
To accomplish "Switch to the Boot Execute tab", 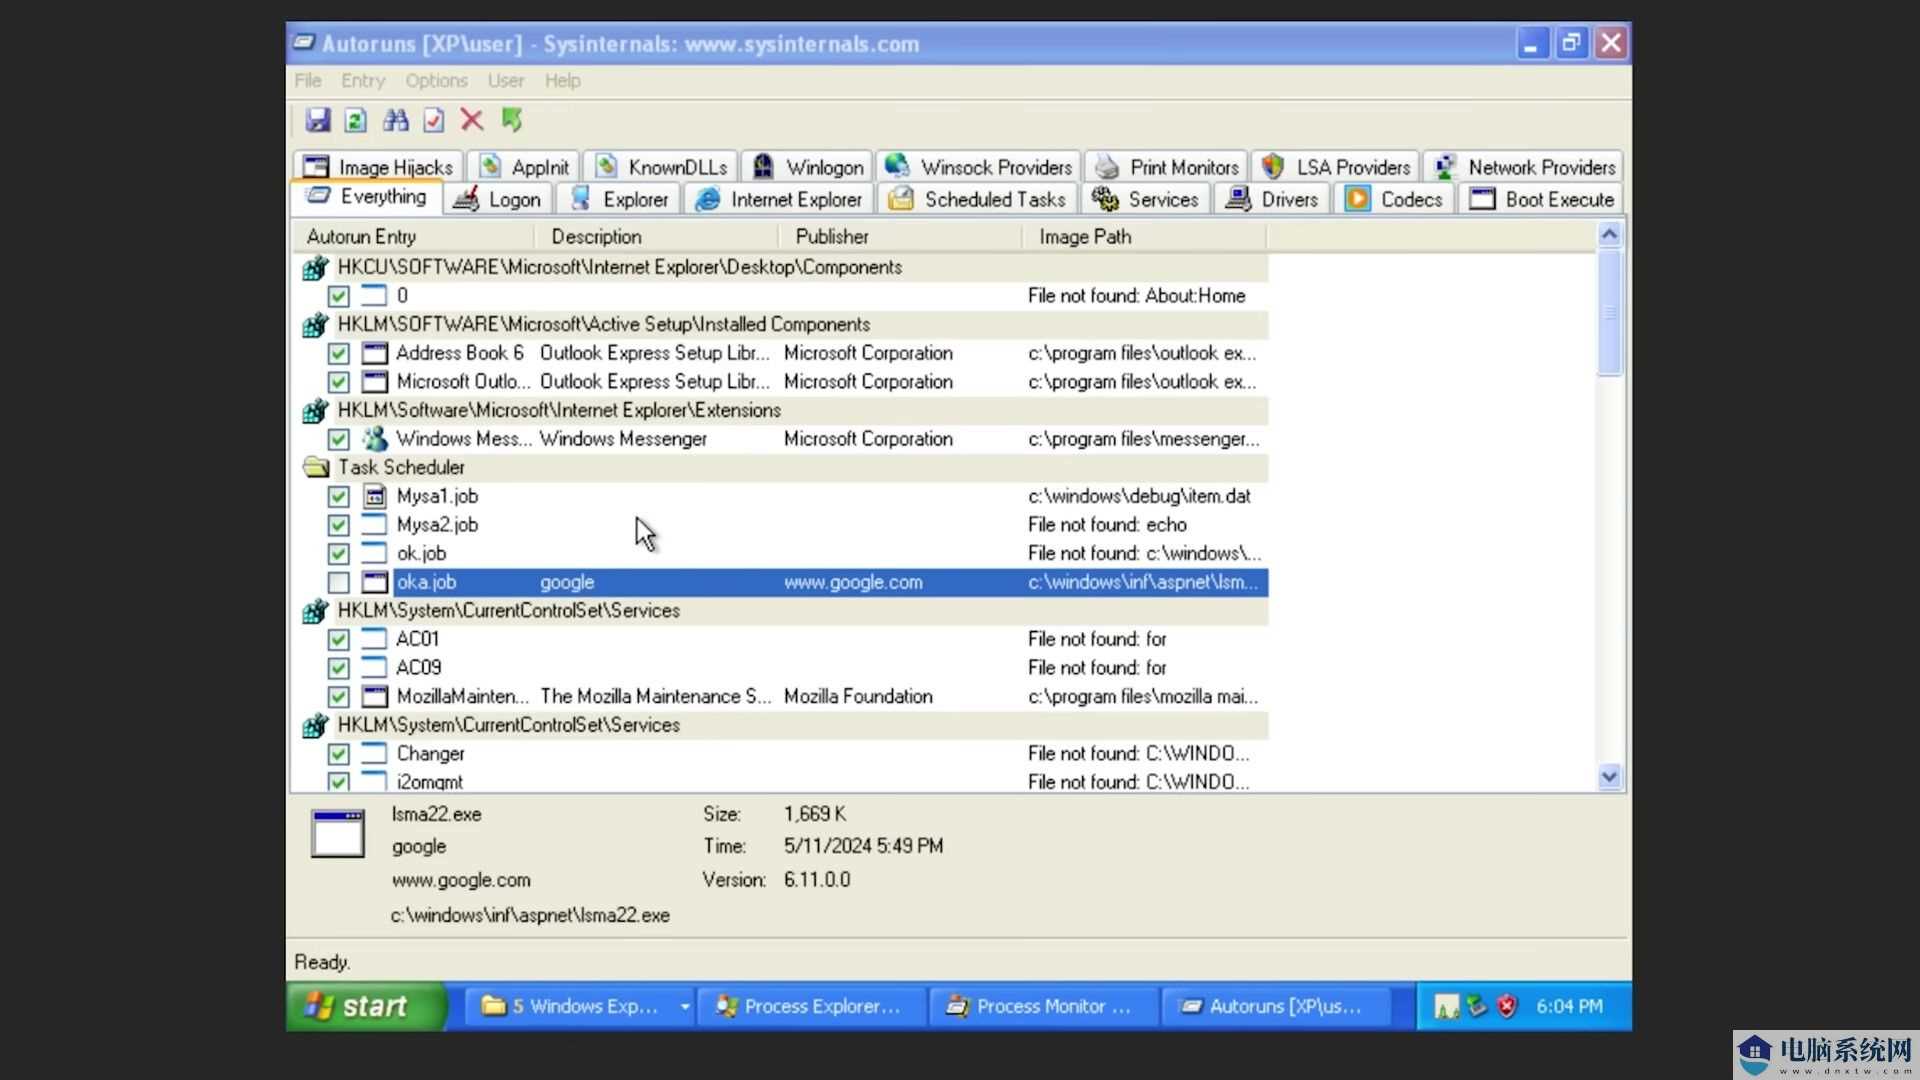I will 1541,199.
